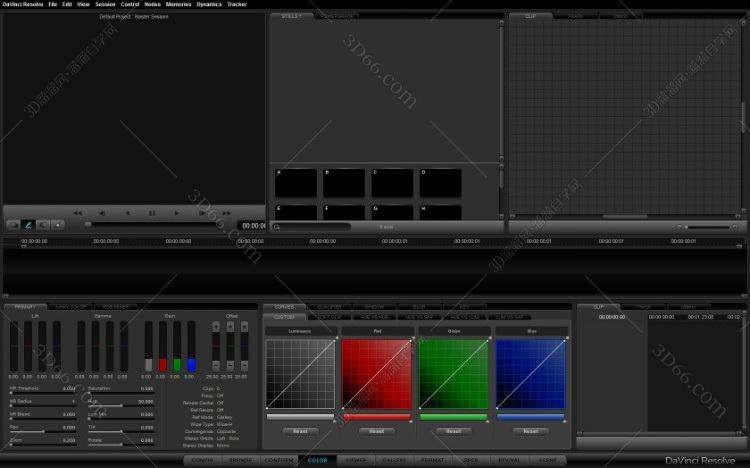Open the View menu
750x468 pixels.
pos(83,4)
